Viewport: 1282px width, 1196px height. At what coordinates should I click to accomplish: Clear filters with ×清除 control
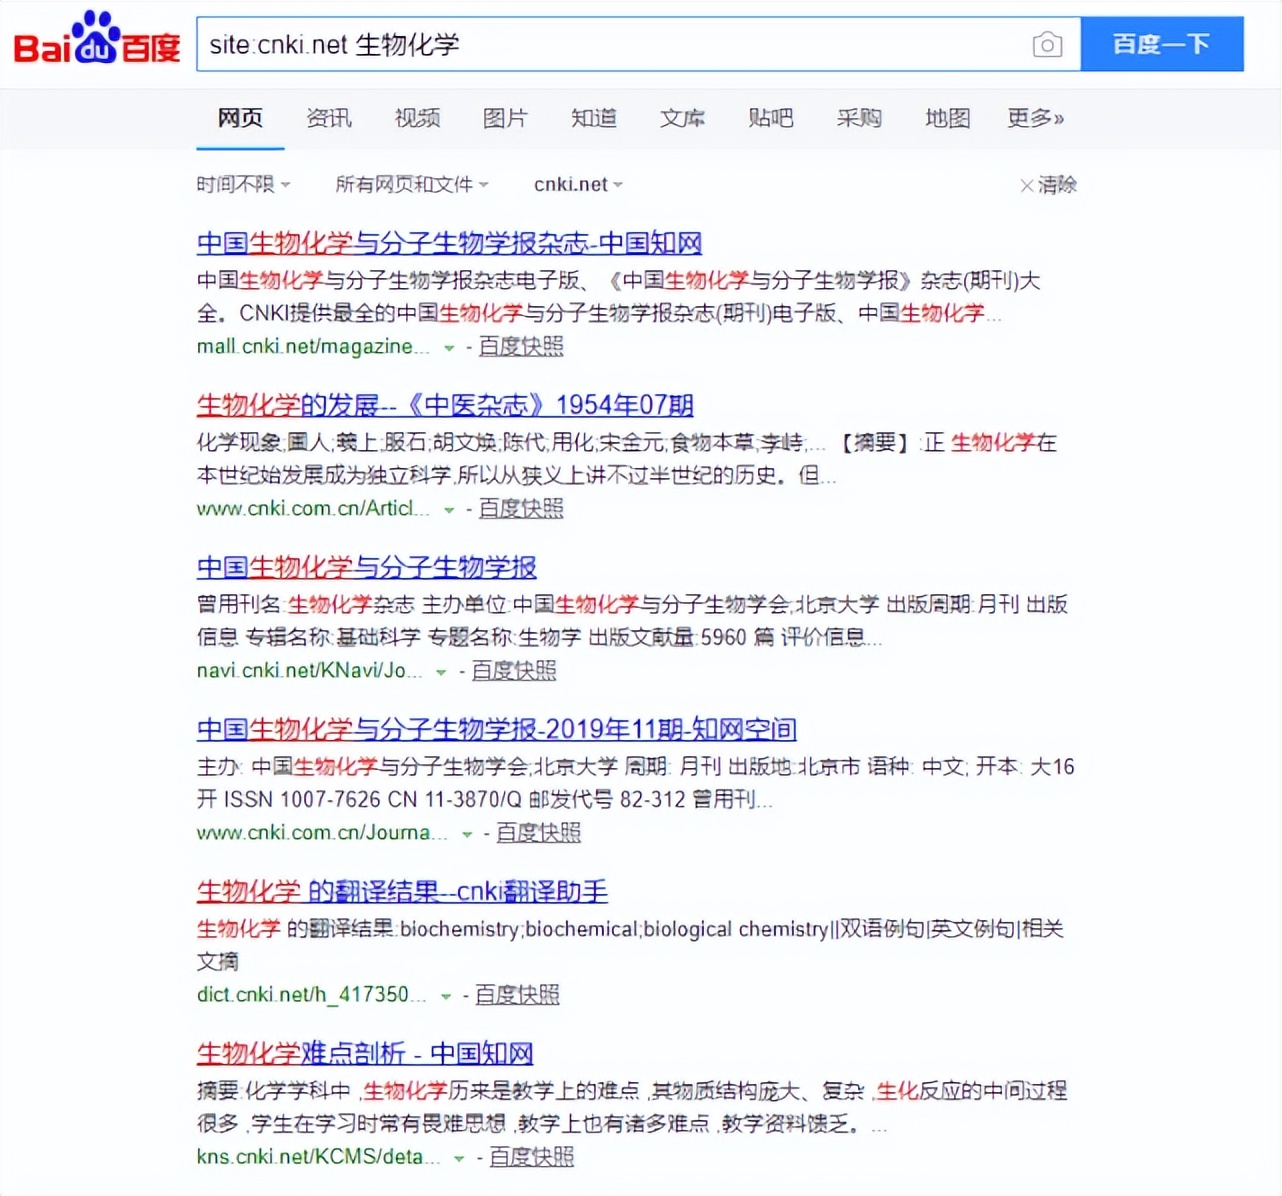1049,184
